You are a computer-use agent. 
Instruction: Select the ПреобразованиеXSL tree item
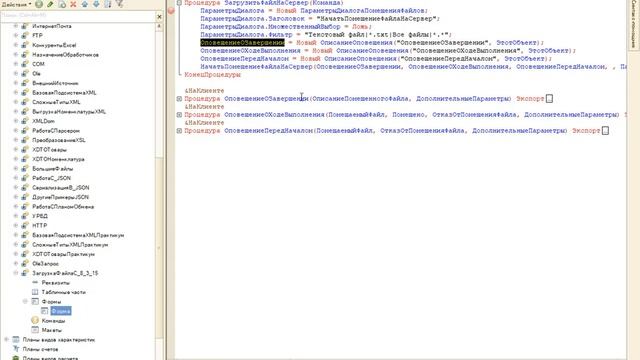point(59,140)
